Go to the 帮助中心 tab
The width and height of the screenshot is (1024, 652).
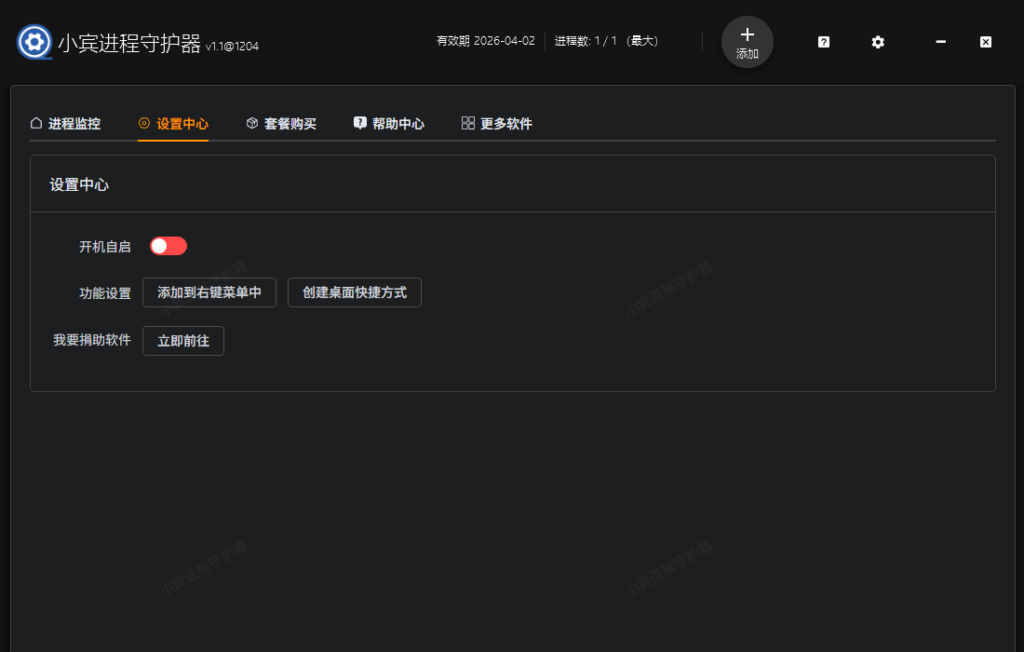[x=398, y=123]
